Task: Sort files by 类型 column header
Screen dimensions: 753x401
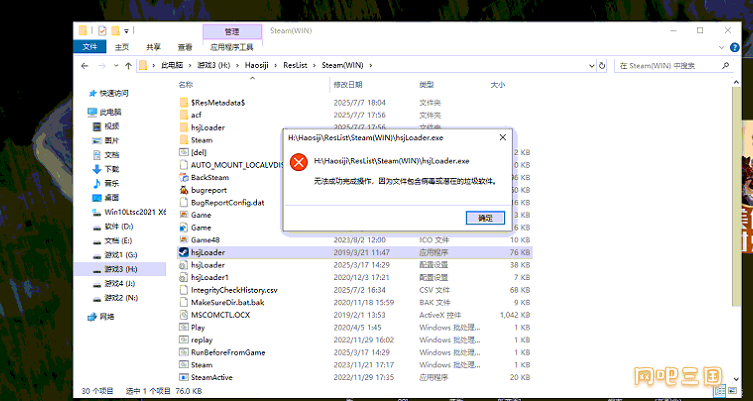Action: coord(426,85)
